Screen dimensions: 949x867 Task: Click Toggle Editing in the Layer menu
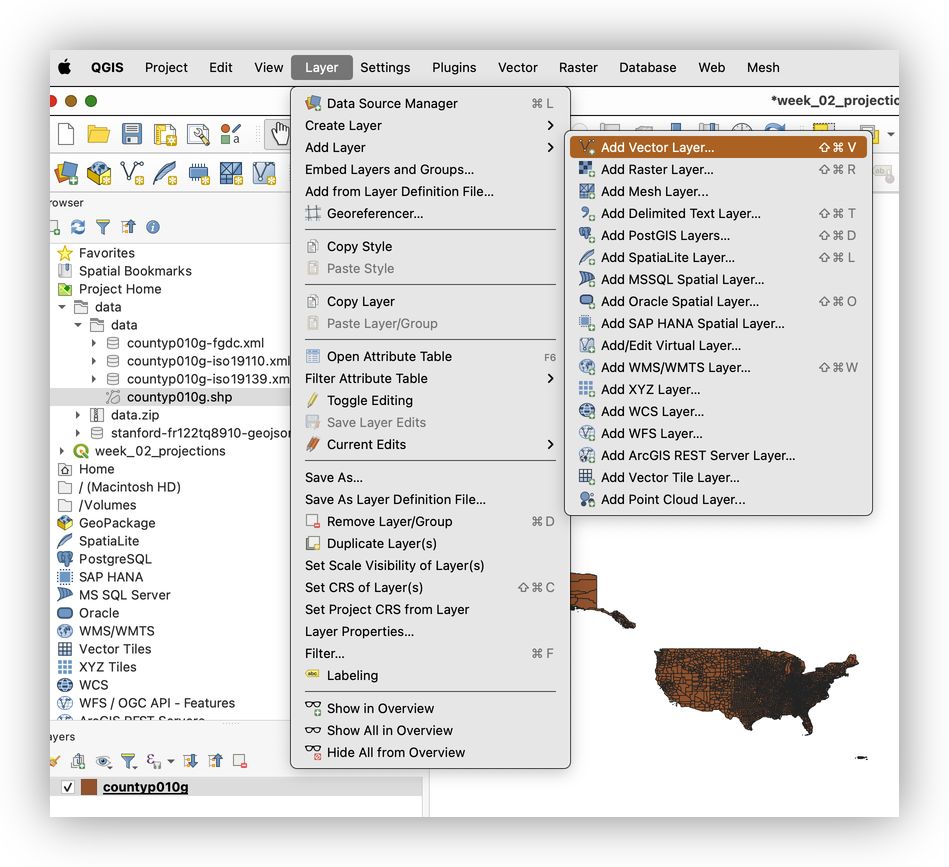click(x=369, y=400)
